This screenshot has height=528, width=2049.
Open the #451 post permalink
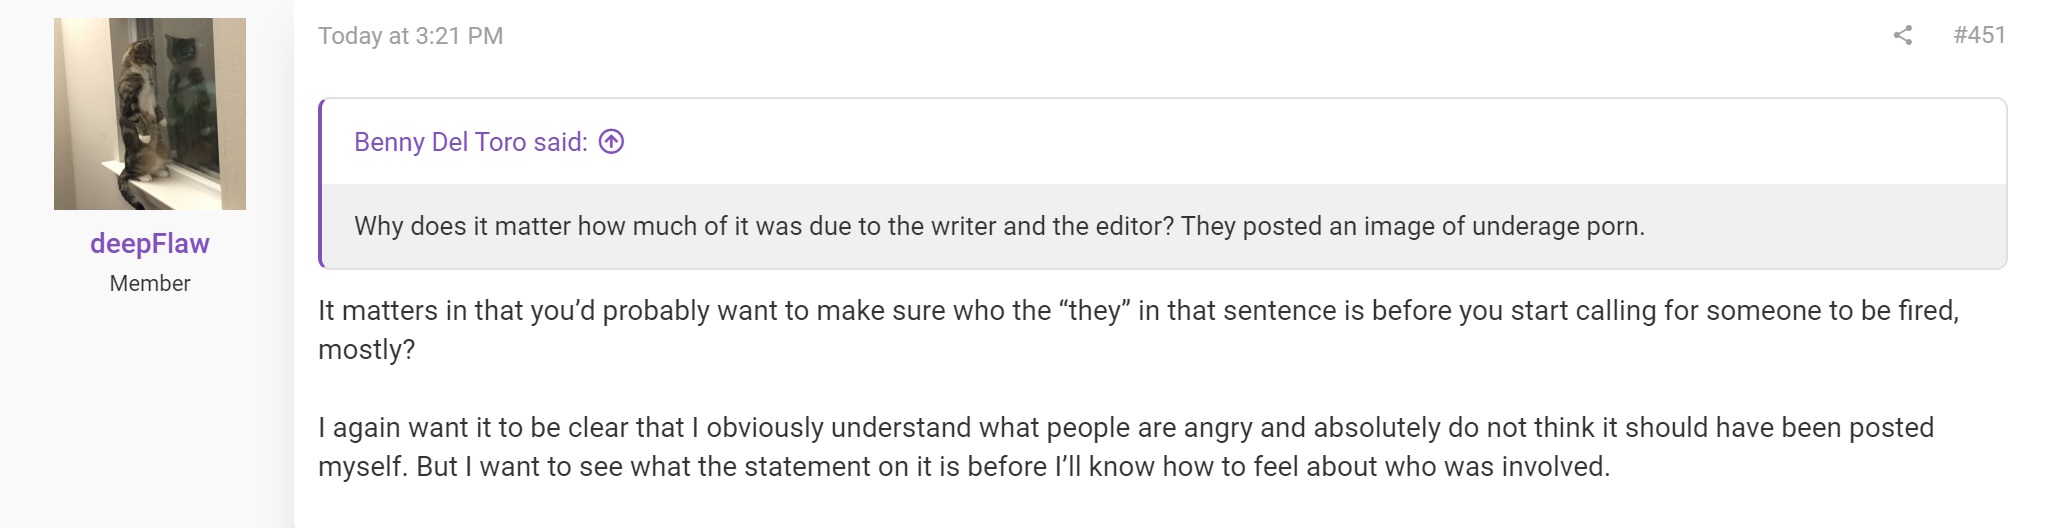tap(1979, 35)
